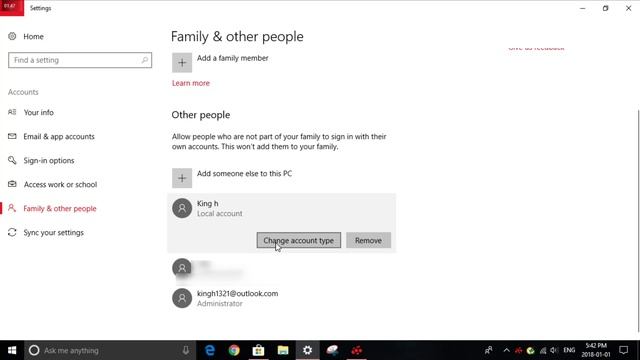
Task: Close the Settings window
Action: pyautogui.click(x=629, y=8)
